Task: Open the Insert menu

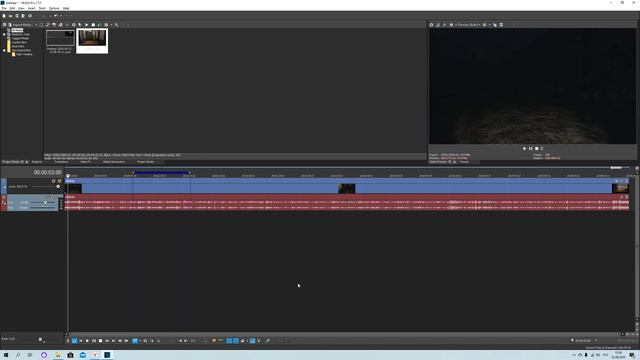Action: pos(31,8)
